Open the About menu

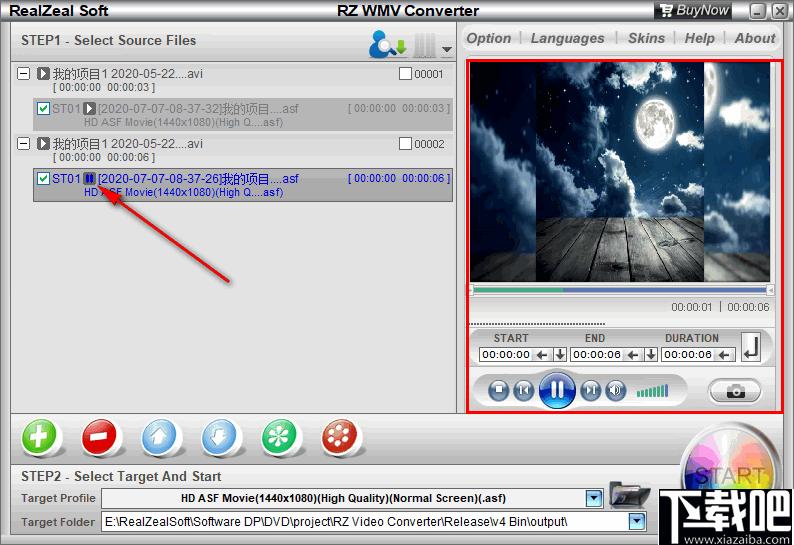[x=755, y=38]
